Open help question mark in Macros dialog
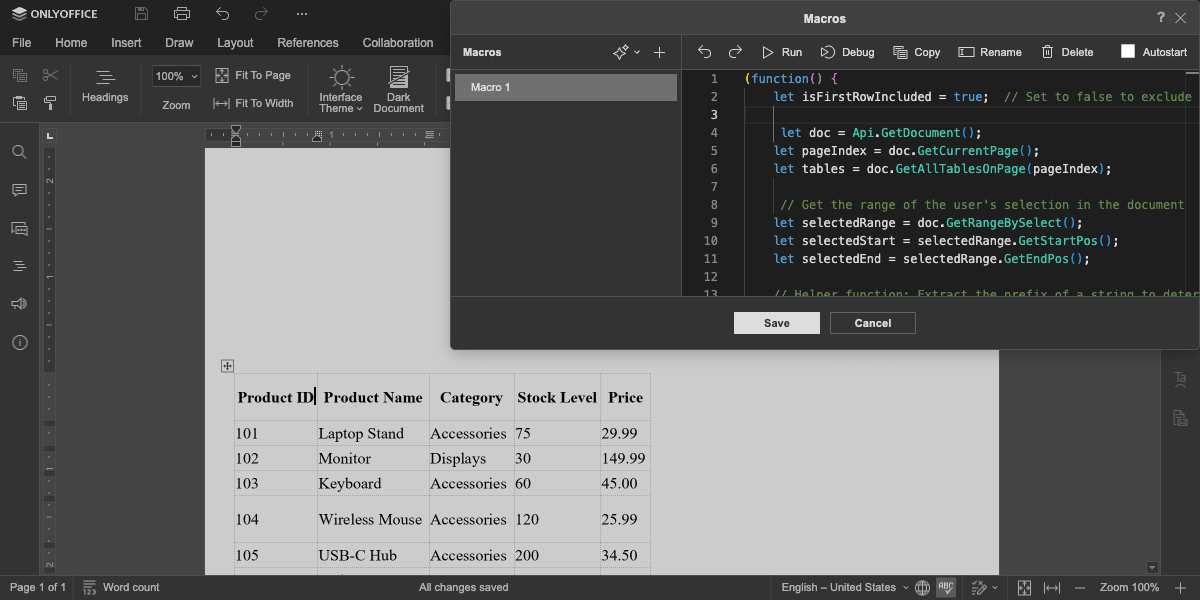 coord(1161,18)
